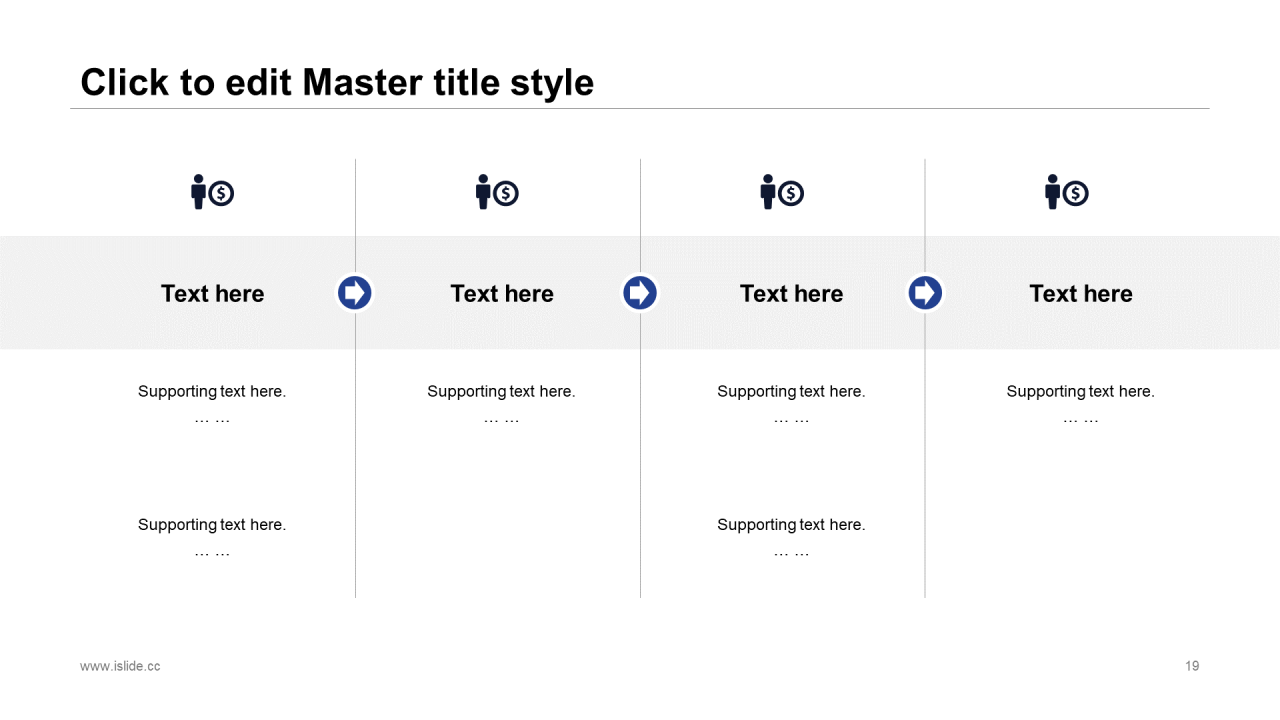Click the first blue arrow circle icon
1280x720 pixels.
[x=354, y=293]
